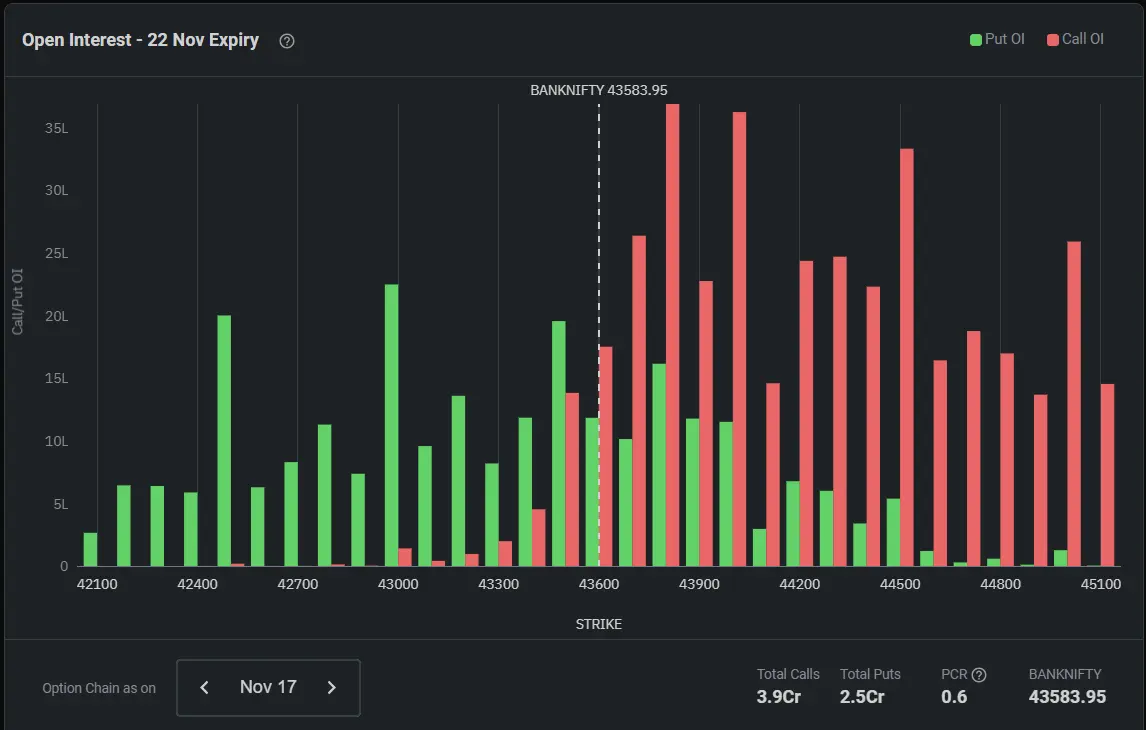Click the 20L y-axis label
This screenshot has width=1146, height=730.
pos(56,316)
